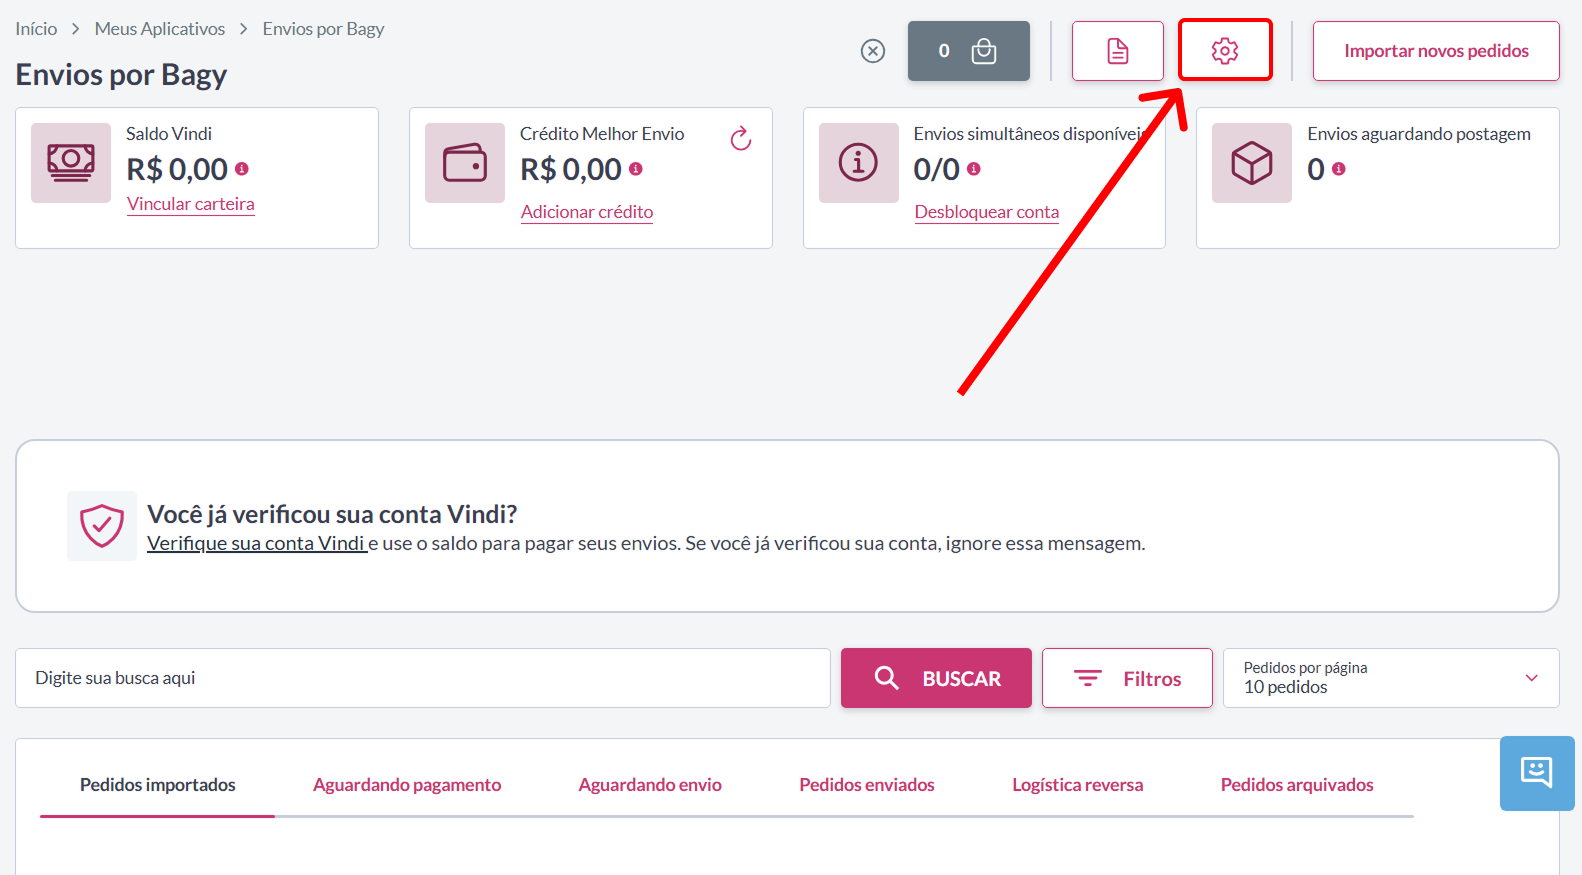The image size is (1582, 875).
Task: Open the chat support widget icon
Action: [x=1537, y=773]
